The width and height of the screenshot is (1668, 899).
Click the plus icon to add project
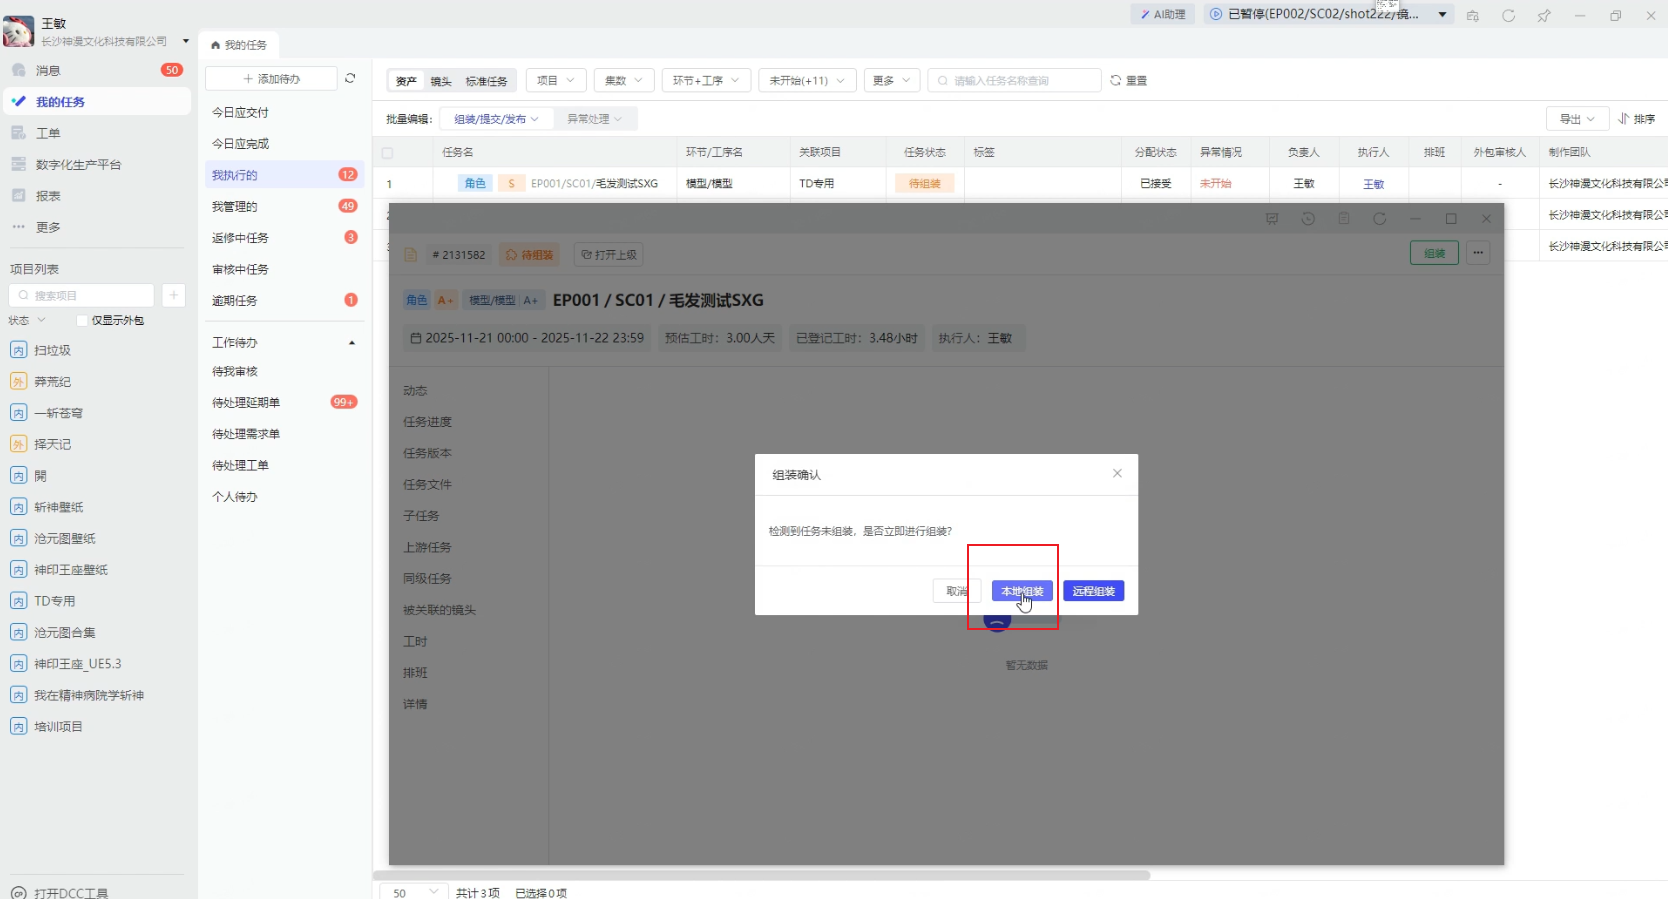click(x=173, y=295)
